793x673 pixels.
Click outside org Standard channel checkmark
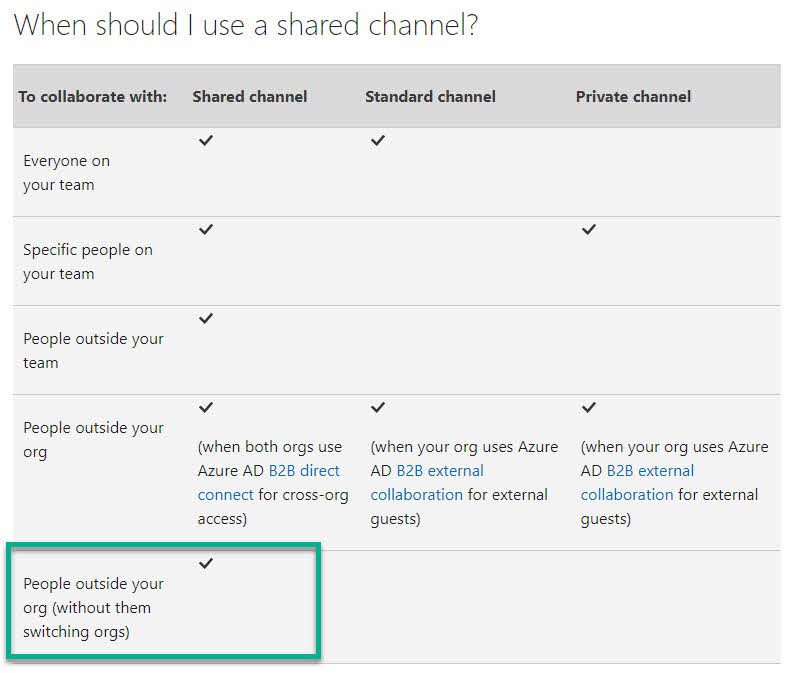click(378, 408)
